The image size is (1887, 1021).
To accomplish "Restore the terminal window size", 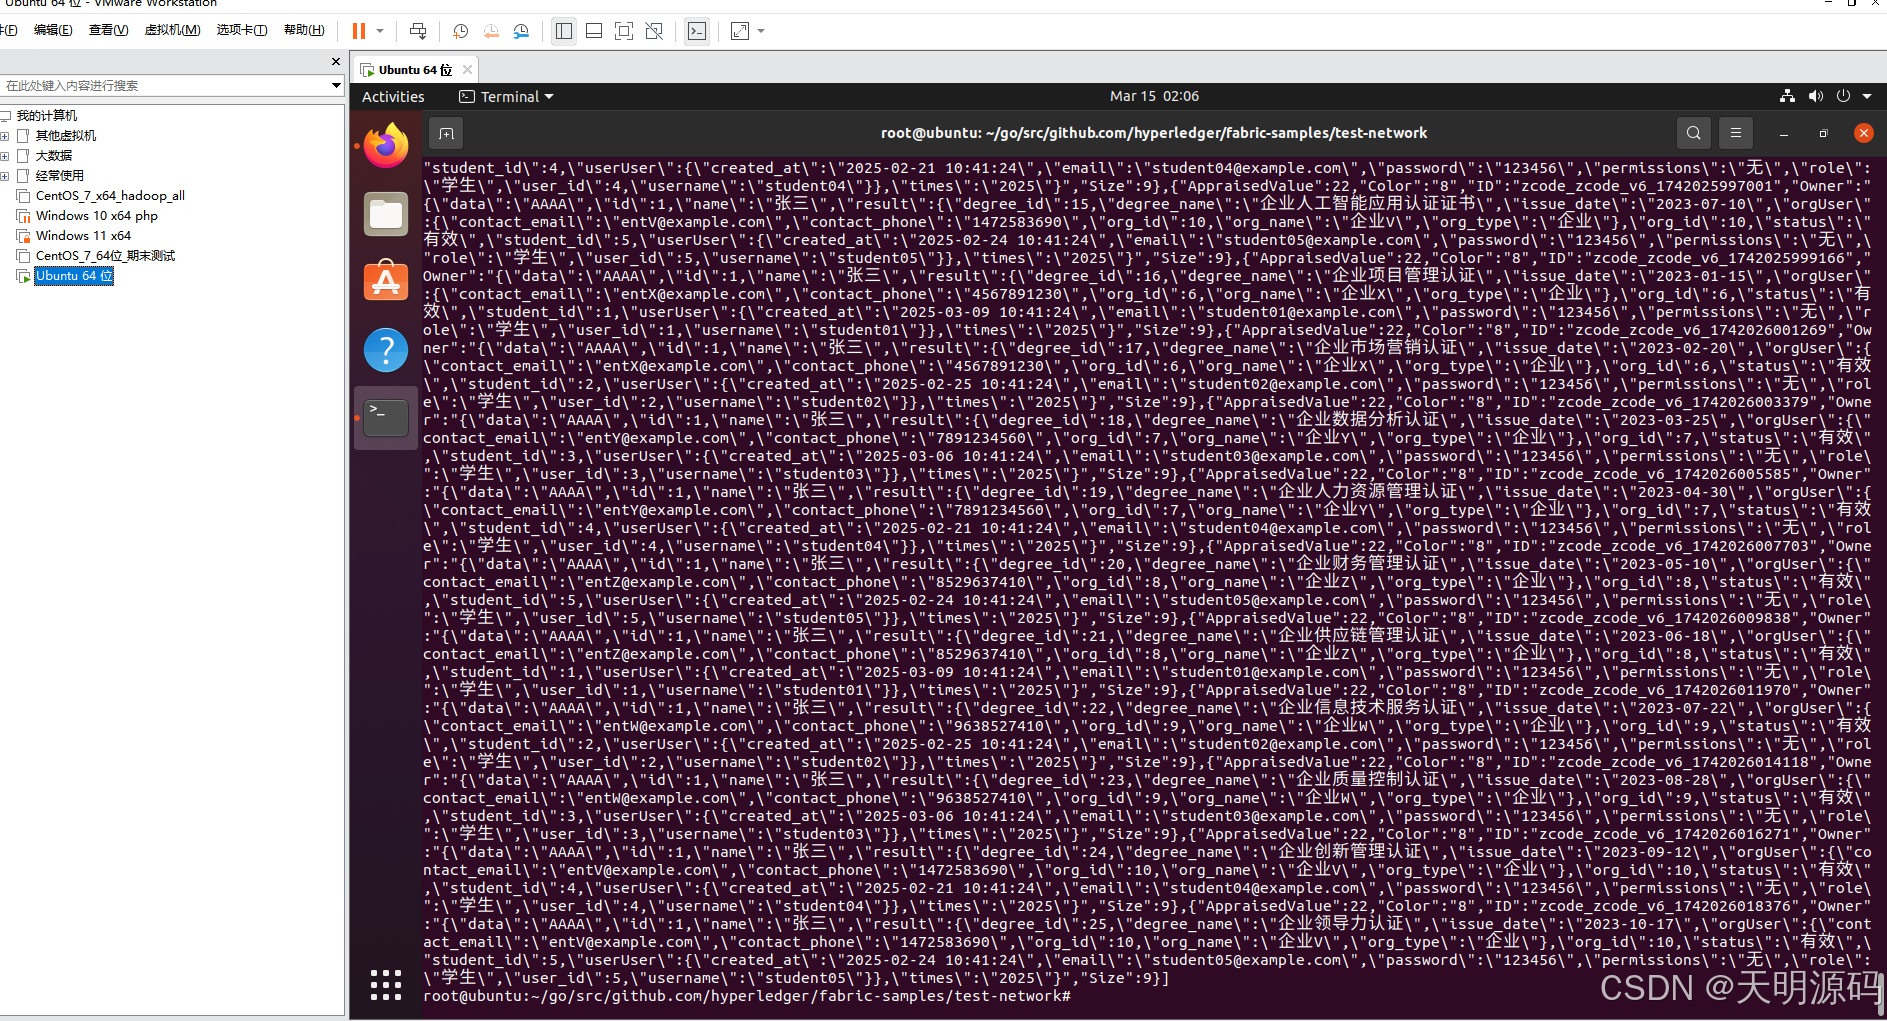I will point(1824,133).
